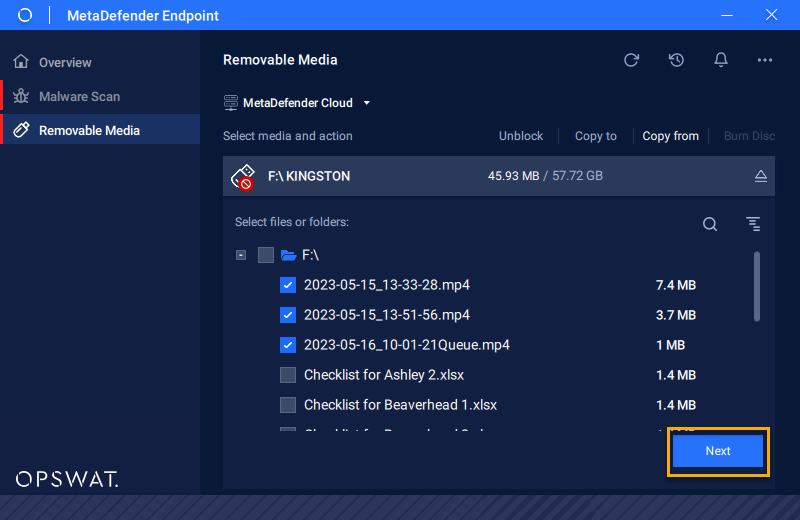Check the Checklist for Beaverhead 1.xlsx checkbox
Screen dimensions: 800x520
(x=288, y=405)
